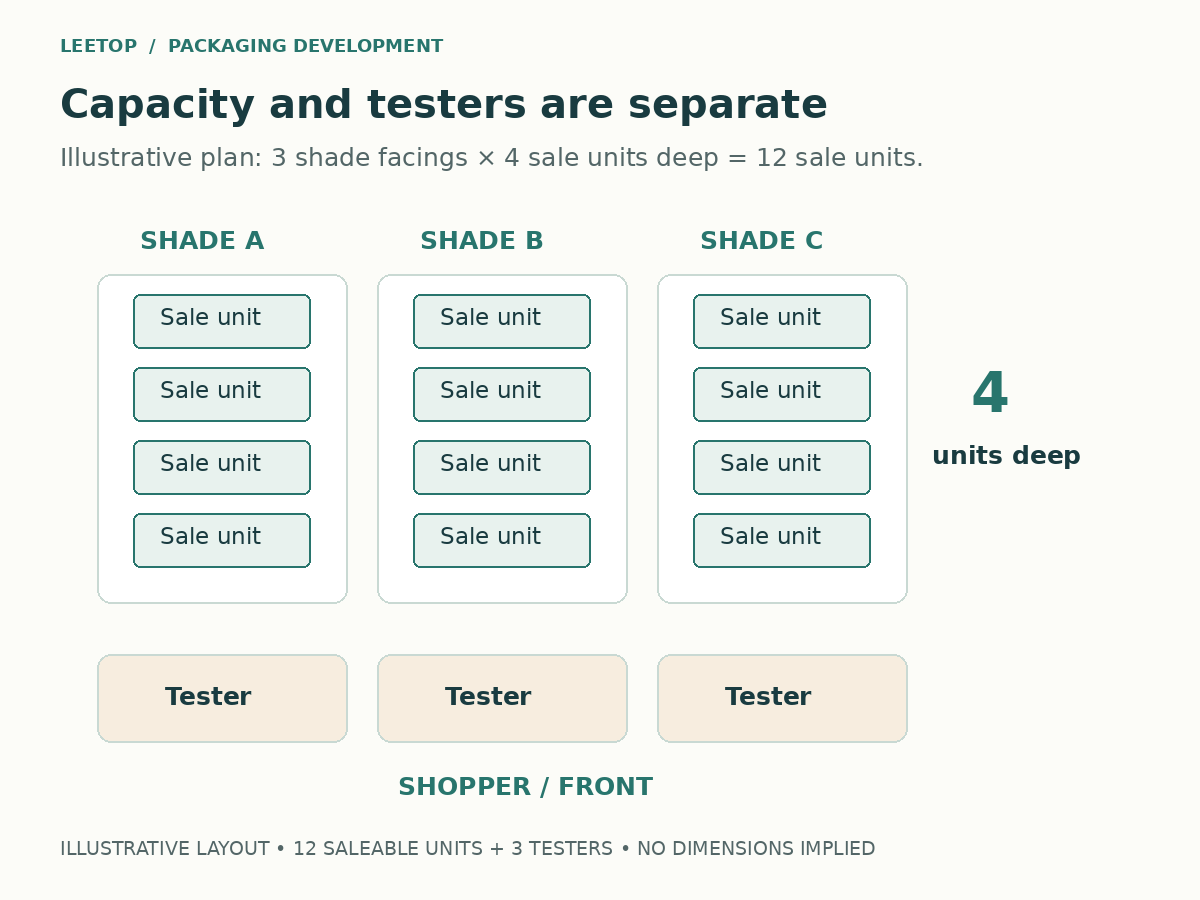Click the Shade A tester box
The image size is (1200, 900).
(x=222, y=698)
